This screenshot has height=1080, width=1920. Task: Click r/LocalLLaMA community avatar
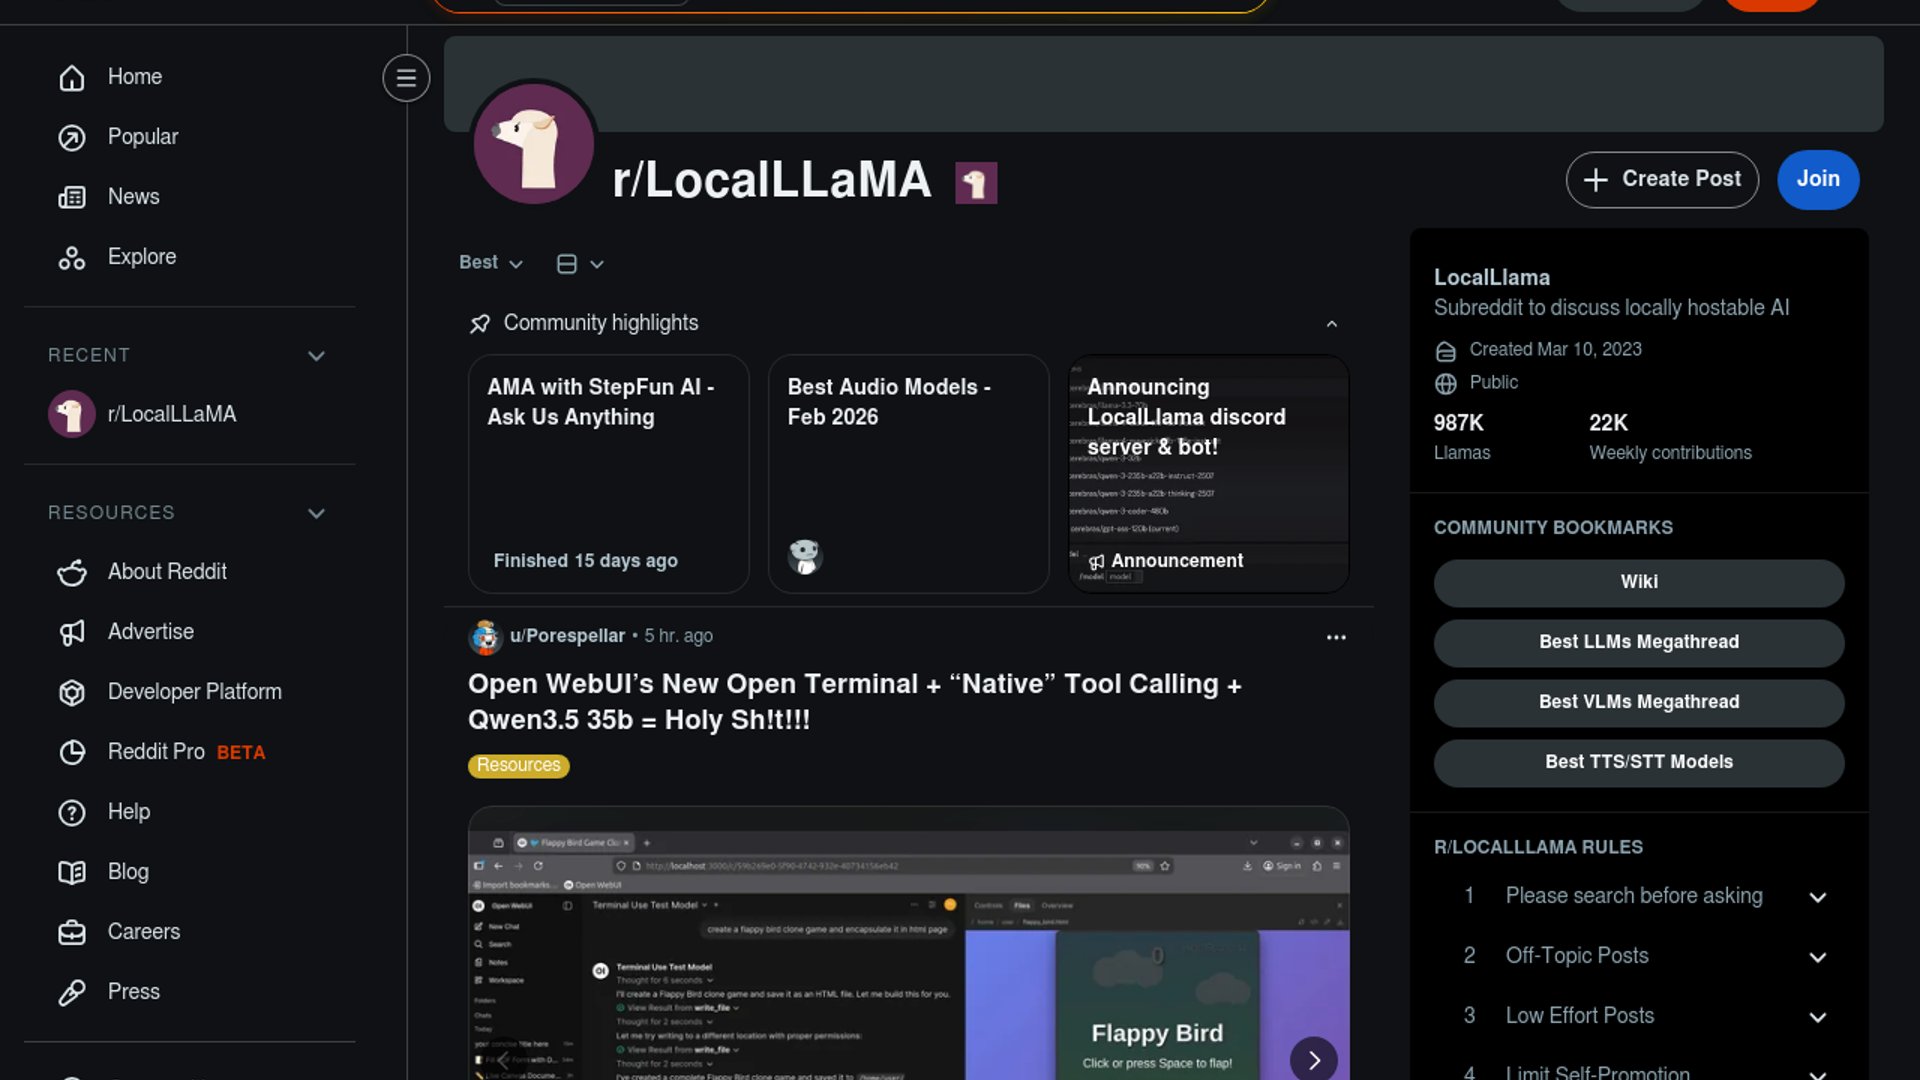click(534, 143)
